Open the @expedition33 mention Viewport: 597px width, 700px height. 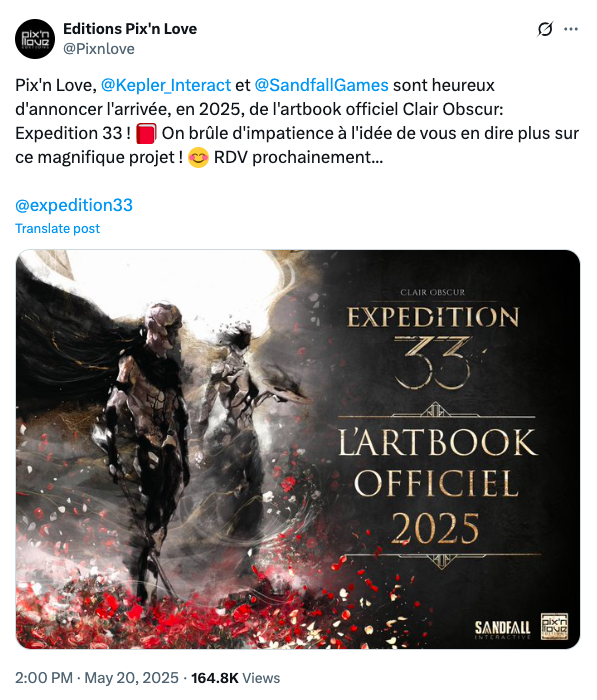pyautogui.click(x=74, y=205)
